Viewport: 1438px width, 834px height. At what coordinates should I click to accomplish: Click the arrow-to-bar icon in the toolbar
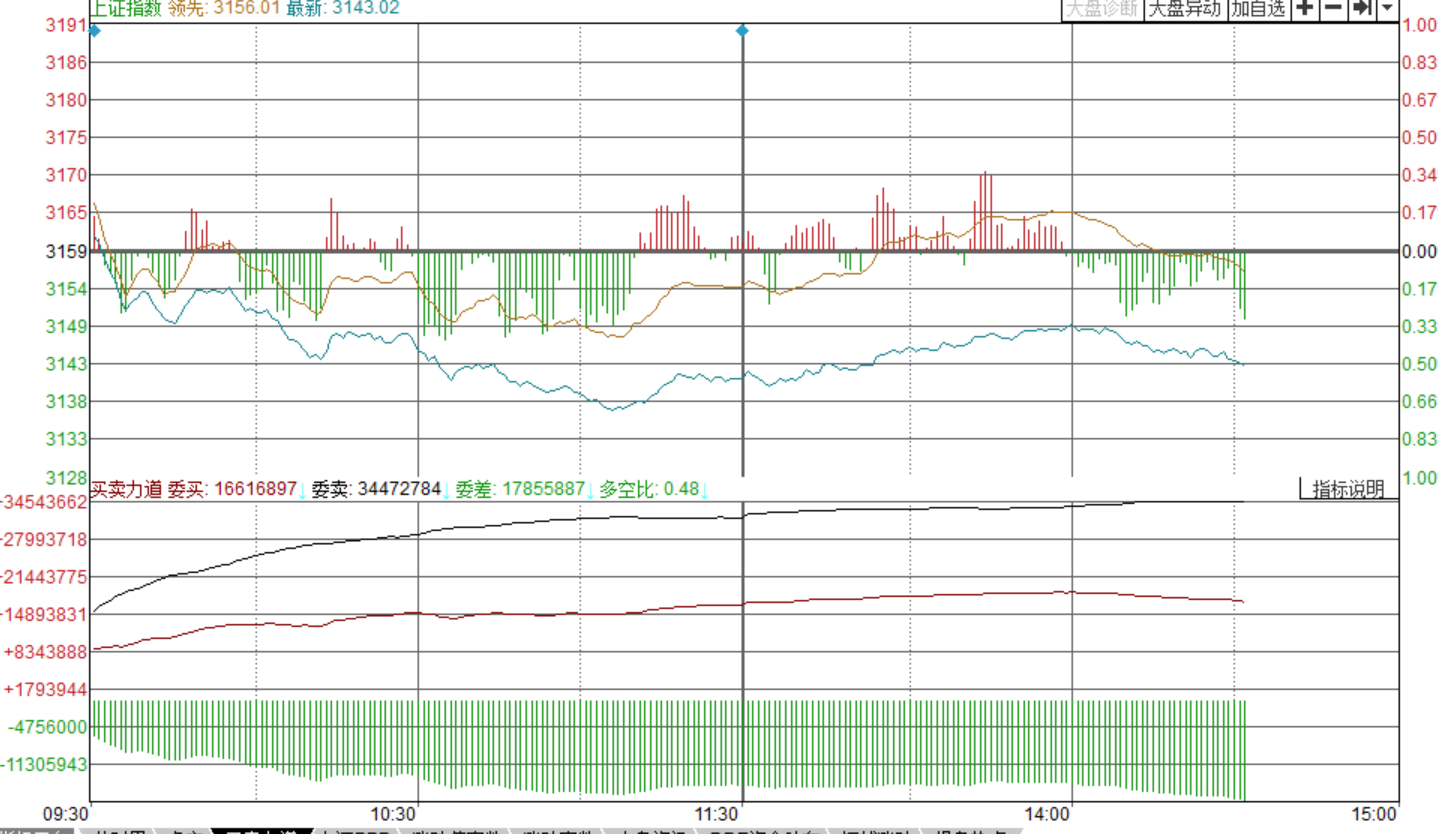tap(1360, 9)
